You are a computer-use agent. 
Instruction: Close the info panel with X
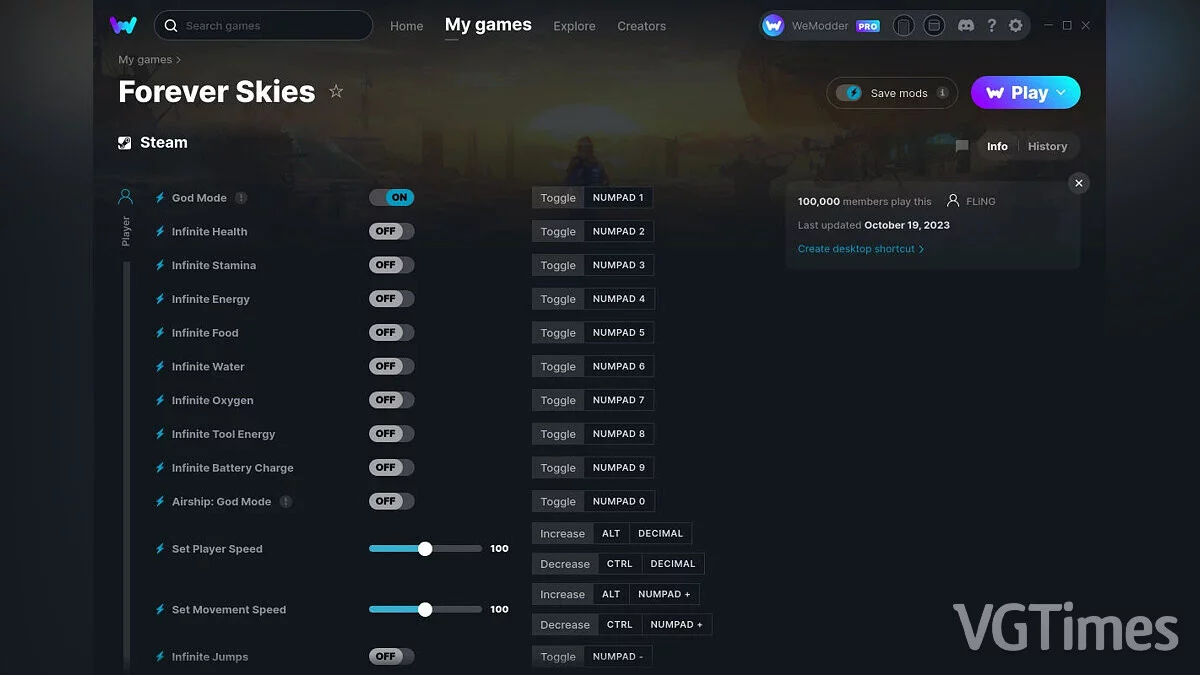(1078, 183)
